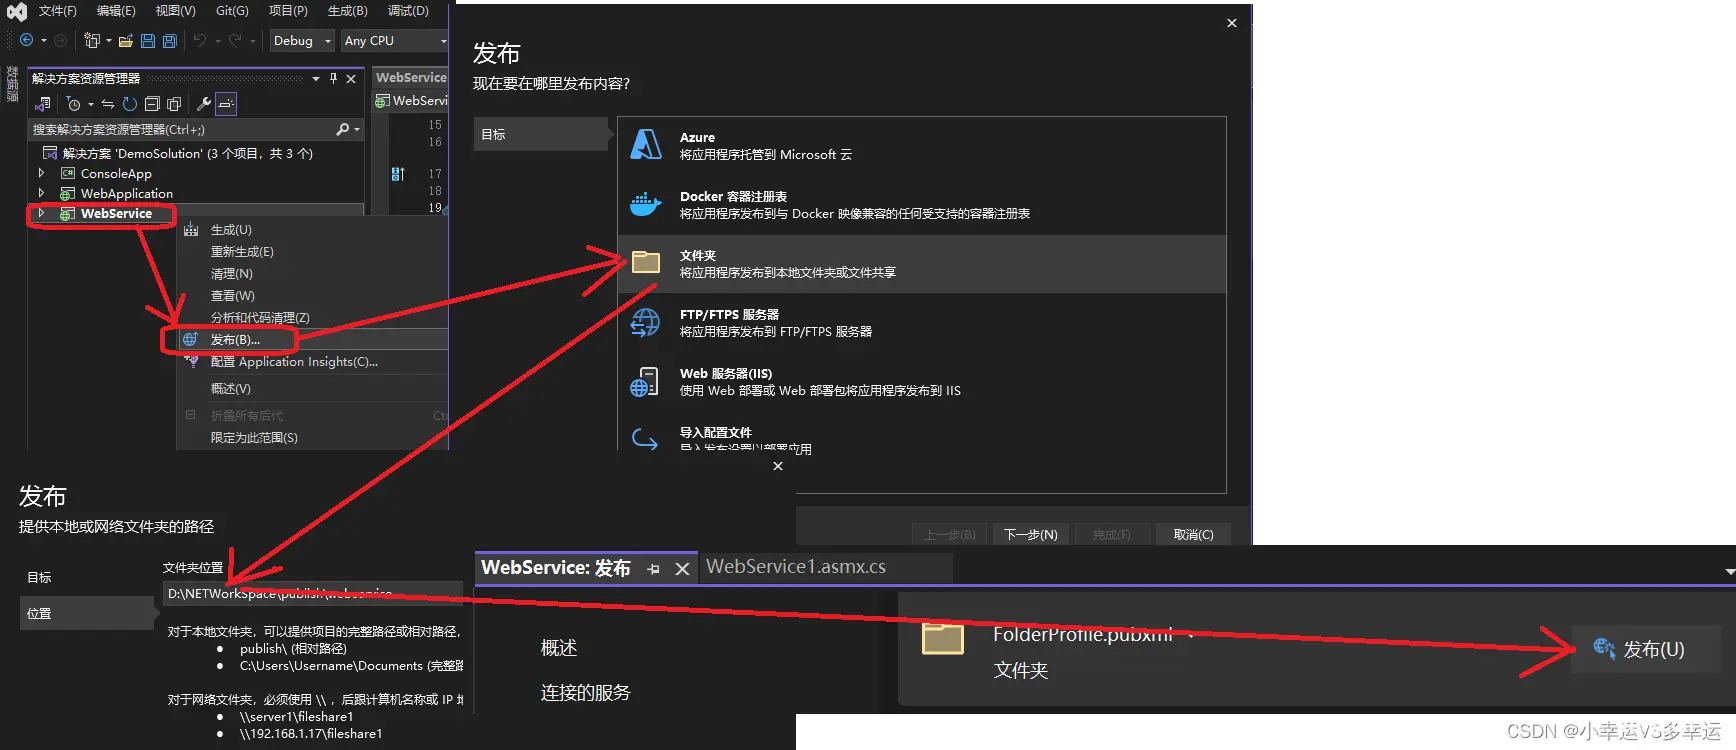Viewport: 1736px width, 750px height.
Task: Click the redo arrow toolbar icon
Action: tap(235, 40)
